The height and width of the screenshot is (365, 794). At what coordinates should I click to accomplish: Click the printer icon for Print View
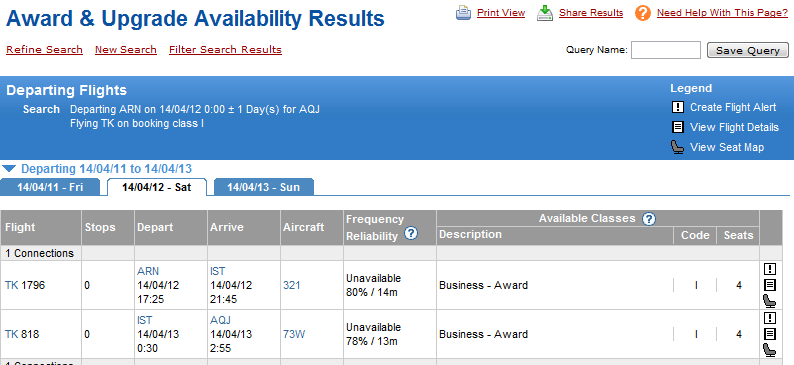pos(463,13)
